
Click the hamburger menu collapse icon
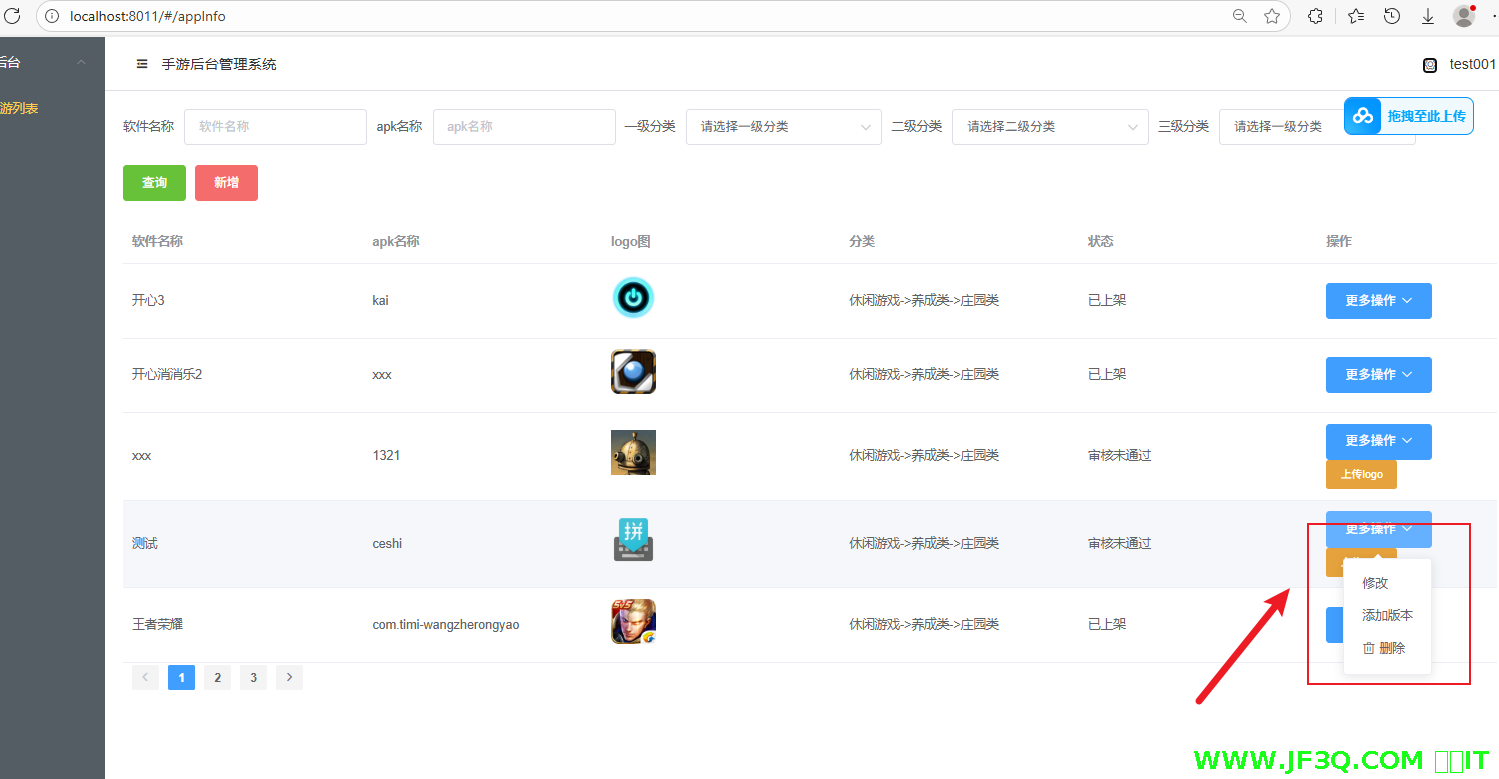(142, 64)
